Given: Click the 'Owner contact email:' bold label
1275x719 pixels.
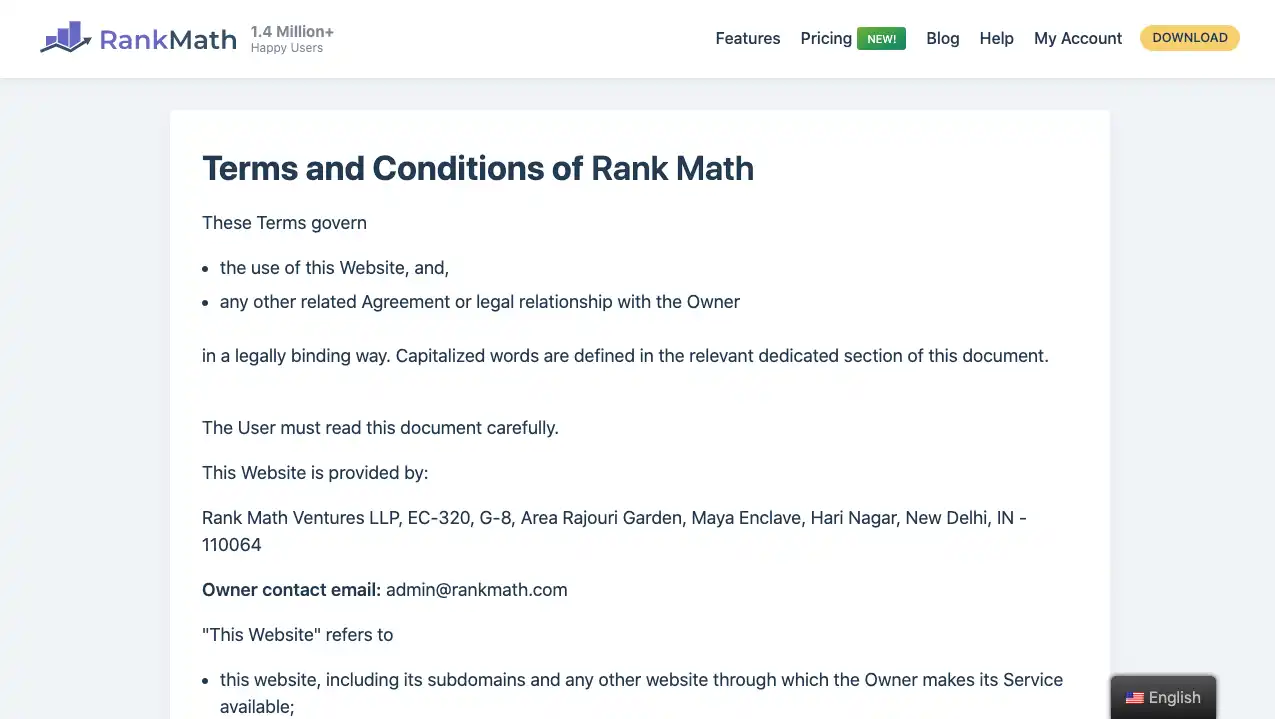Looking at the screenshot, I should tap(292, 590).
